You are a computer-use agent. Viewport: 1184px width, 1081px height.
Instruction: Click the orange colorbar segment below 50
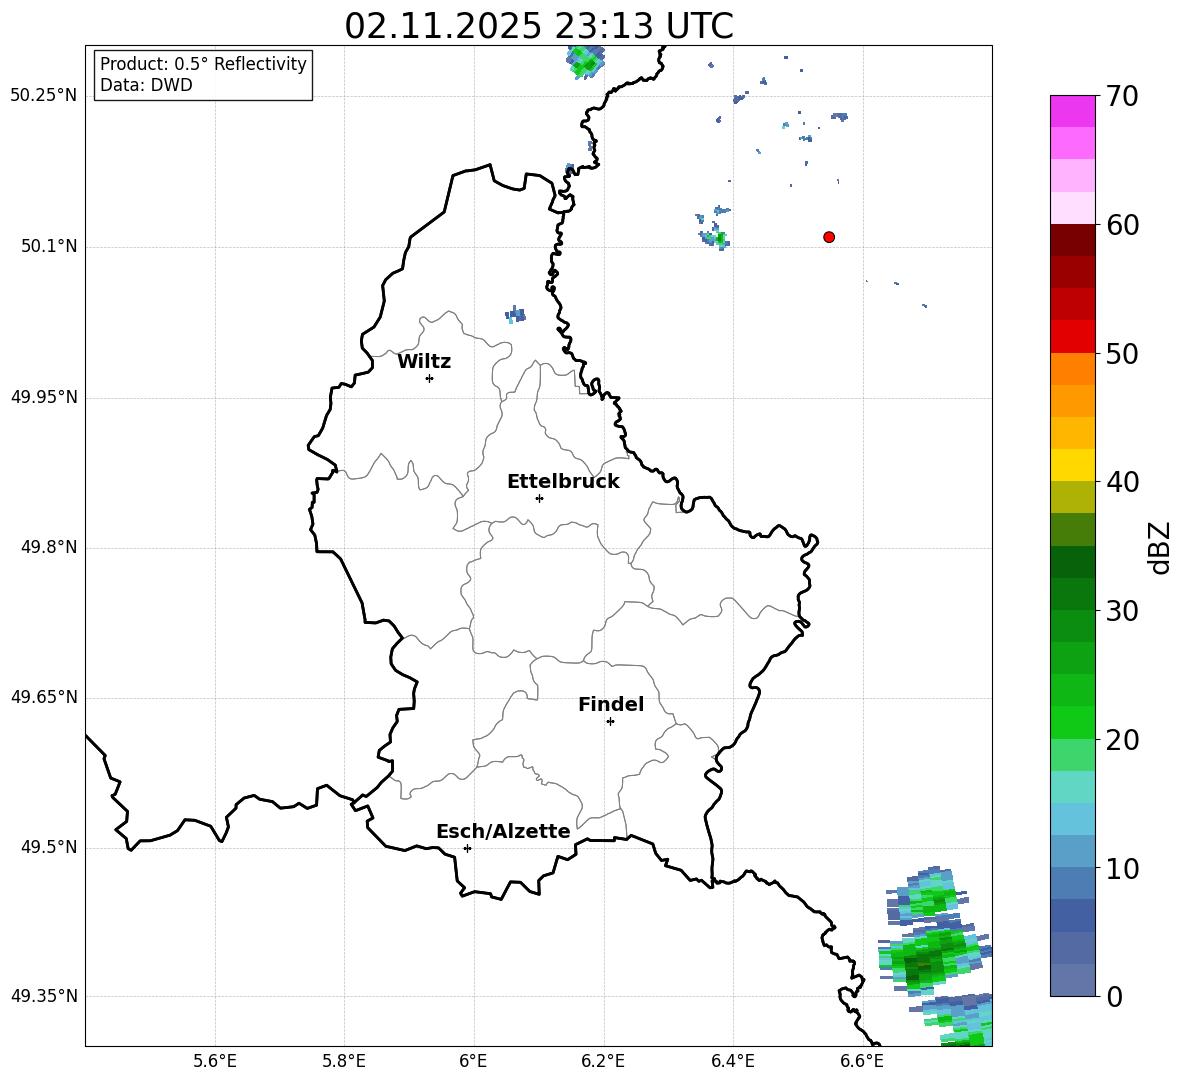click(x=1073, y=369)
